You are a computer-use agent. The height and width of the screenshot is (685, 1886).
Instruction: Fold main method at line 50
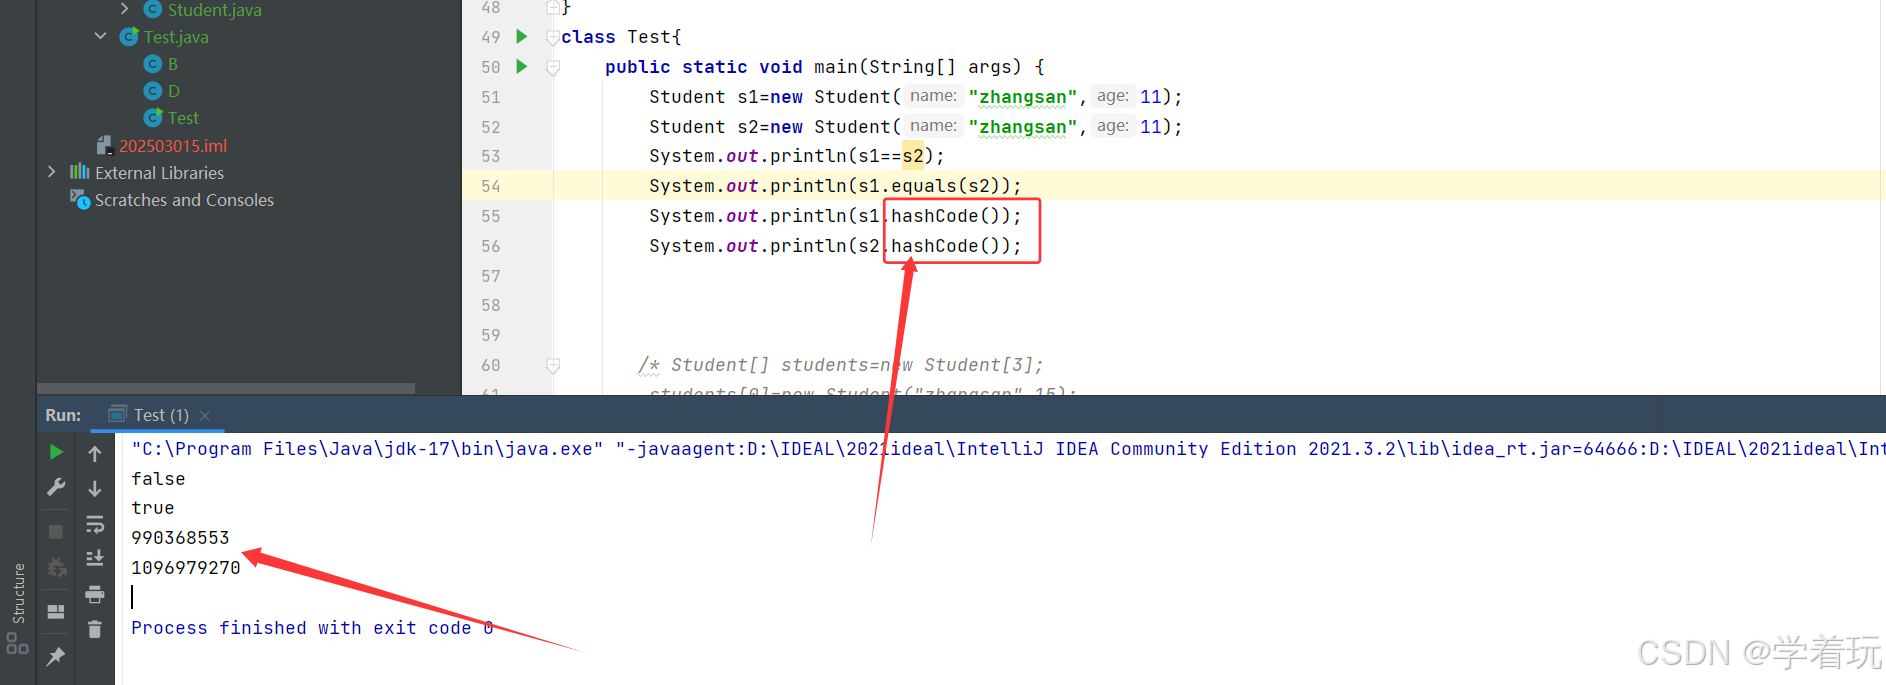coord(553,68)
